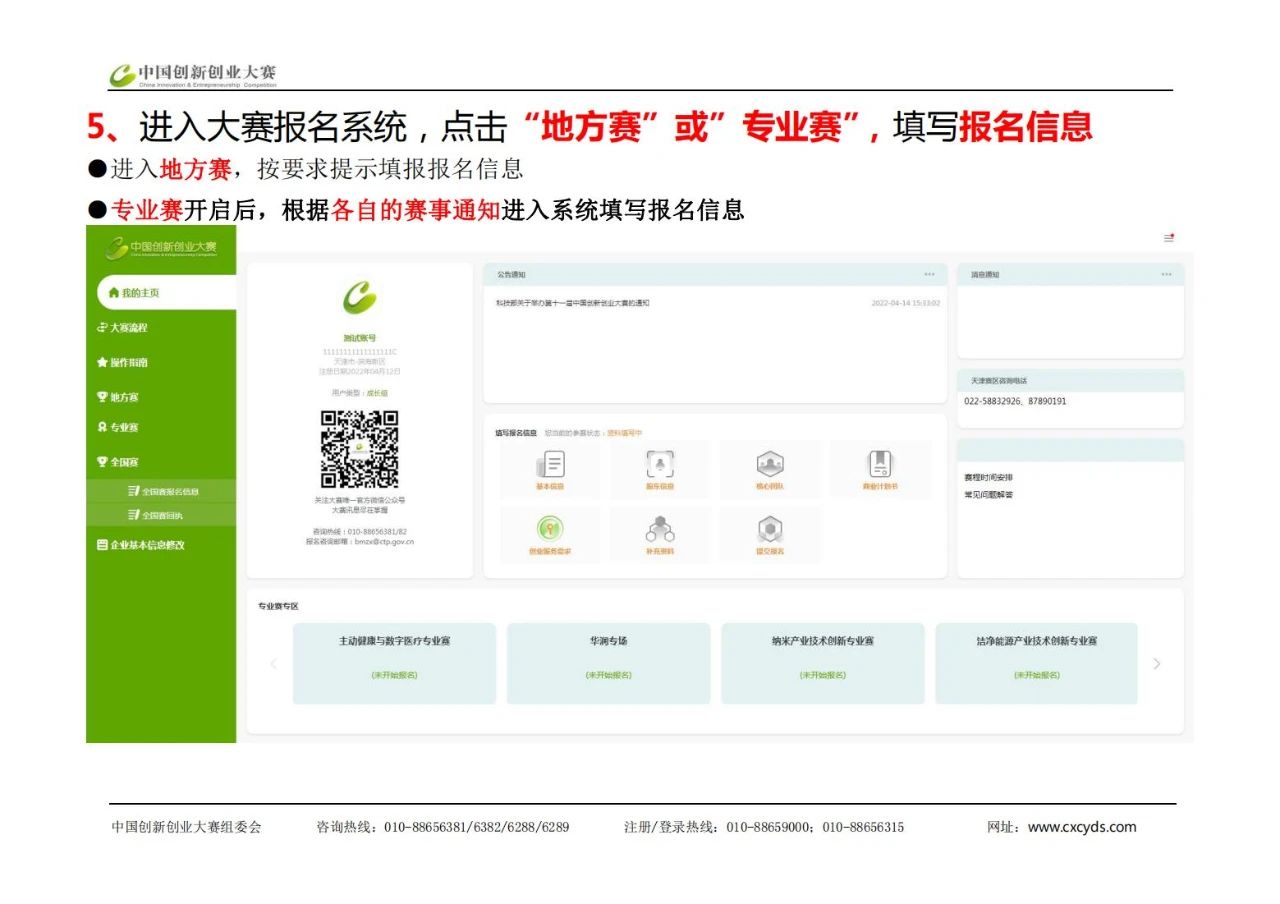This screenshot has width=1280, height=904.
Task: Click the 提交报名 submit registration icon
Action: 769,531
